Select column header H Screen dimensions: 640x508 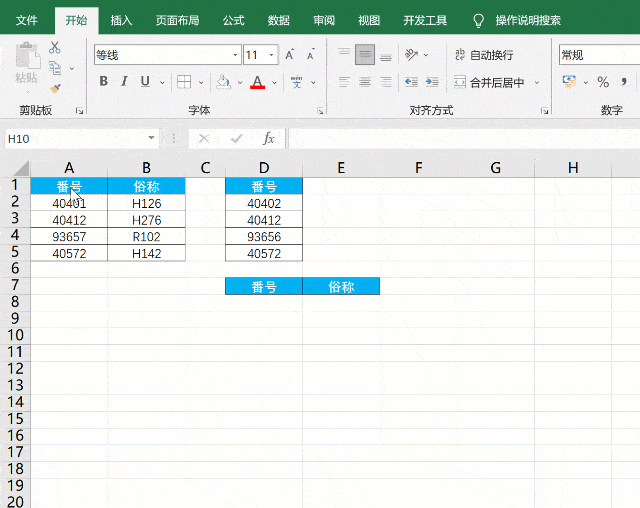tap(573, 168)
